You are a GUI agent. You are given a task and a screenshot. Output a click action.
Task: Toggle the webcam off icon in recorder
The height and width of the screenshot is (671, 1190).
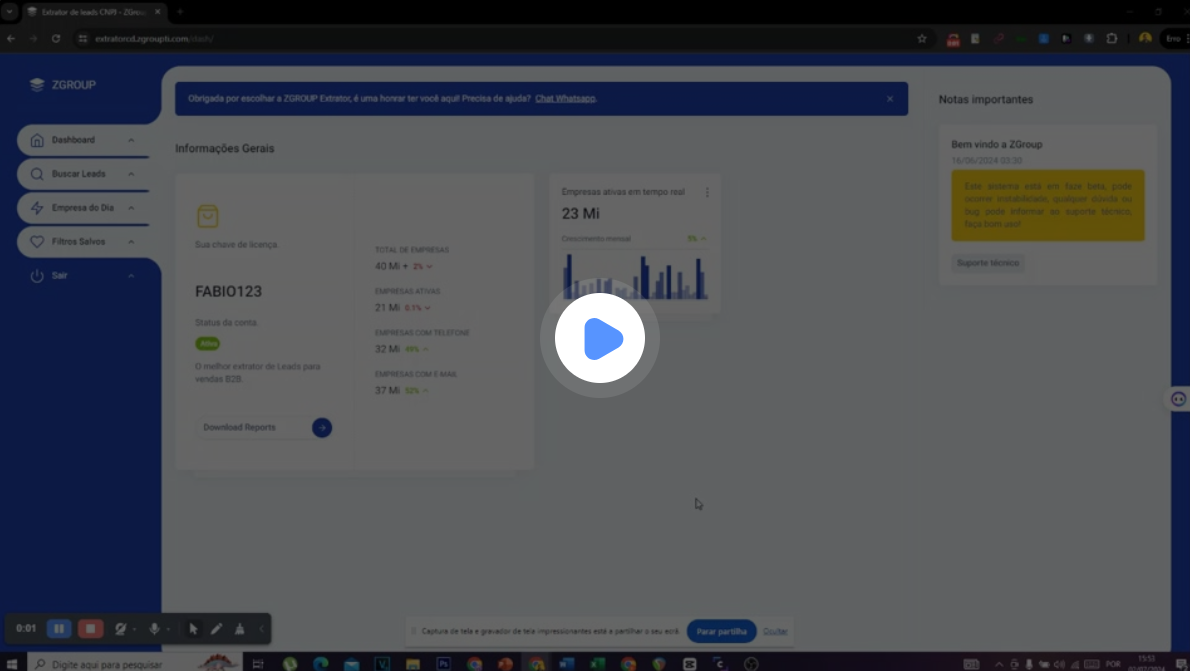tap(120, 628)
